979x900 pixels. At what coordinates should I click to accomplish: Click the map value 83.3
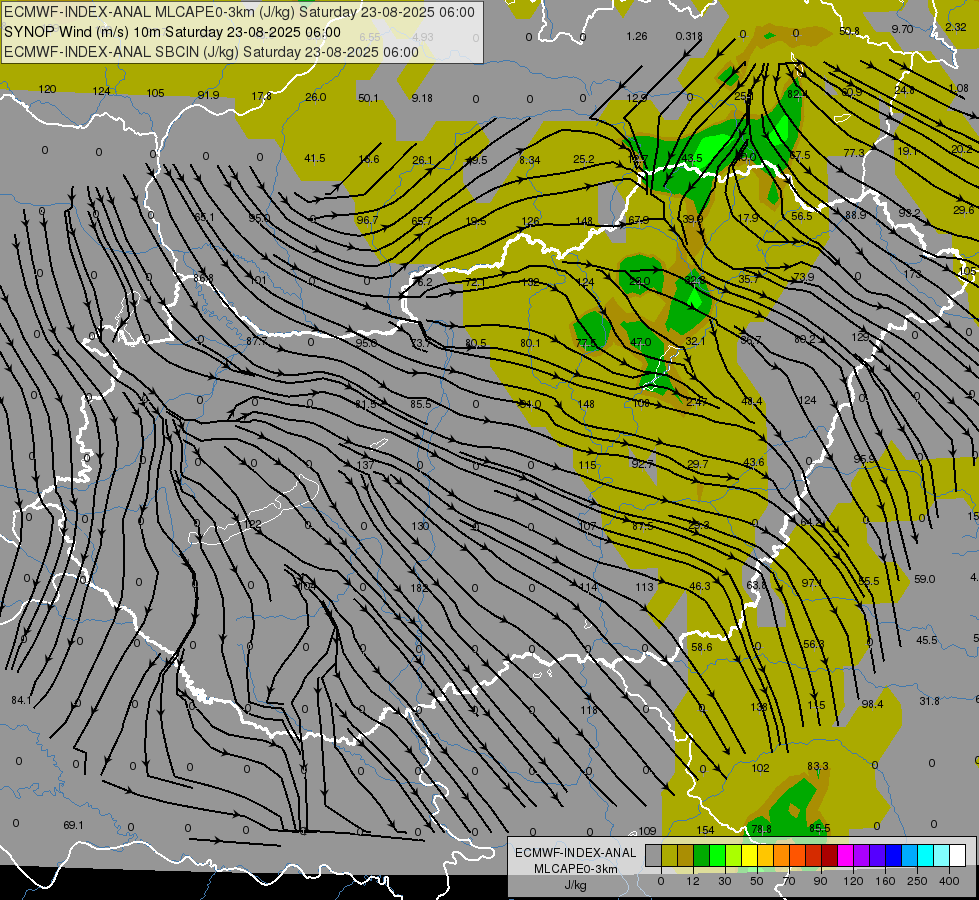coord(818,766)
